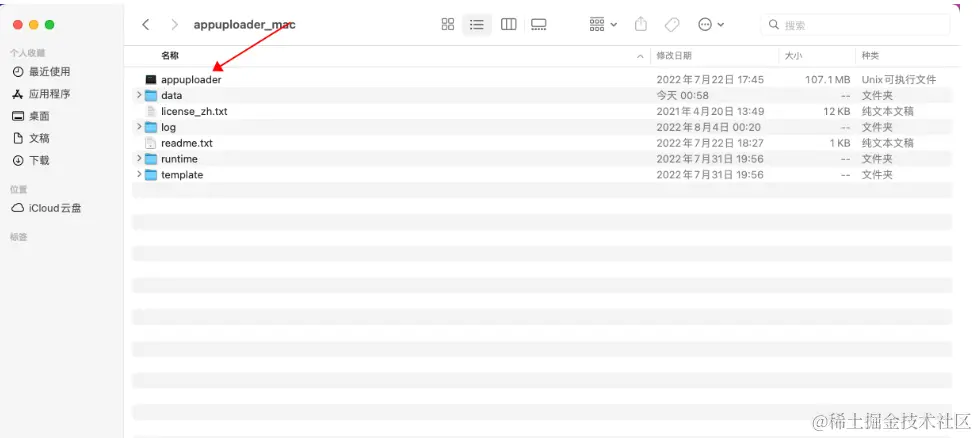Screen dimensions: 978x438
Task: Select the template folder name
Action: coord(182,175)
